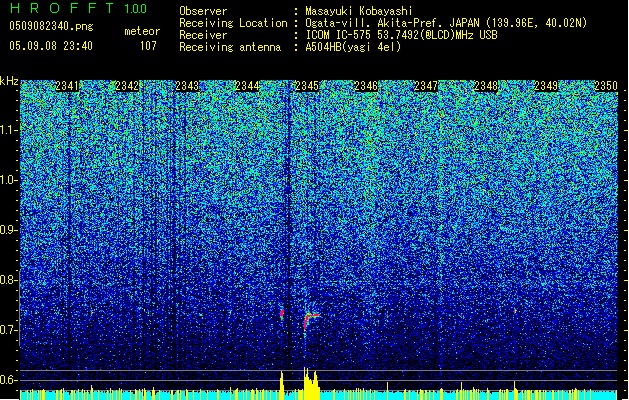Click the Receiving Location label
Screen dimensions: 629x400
pos(233,23)
